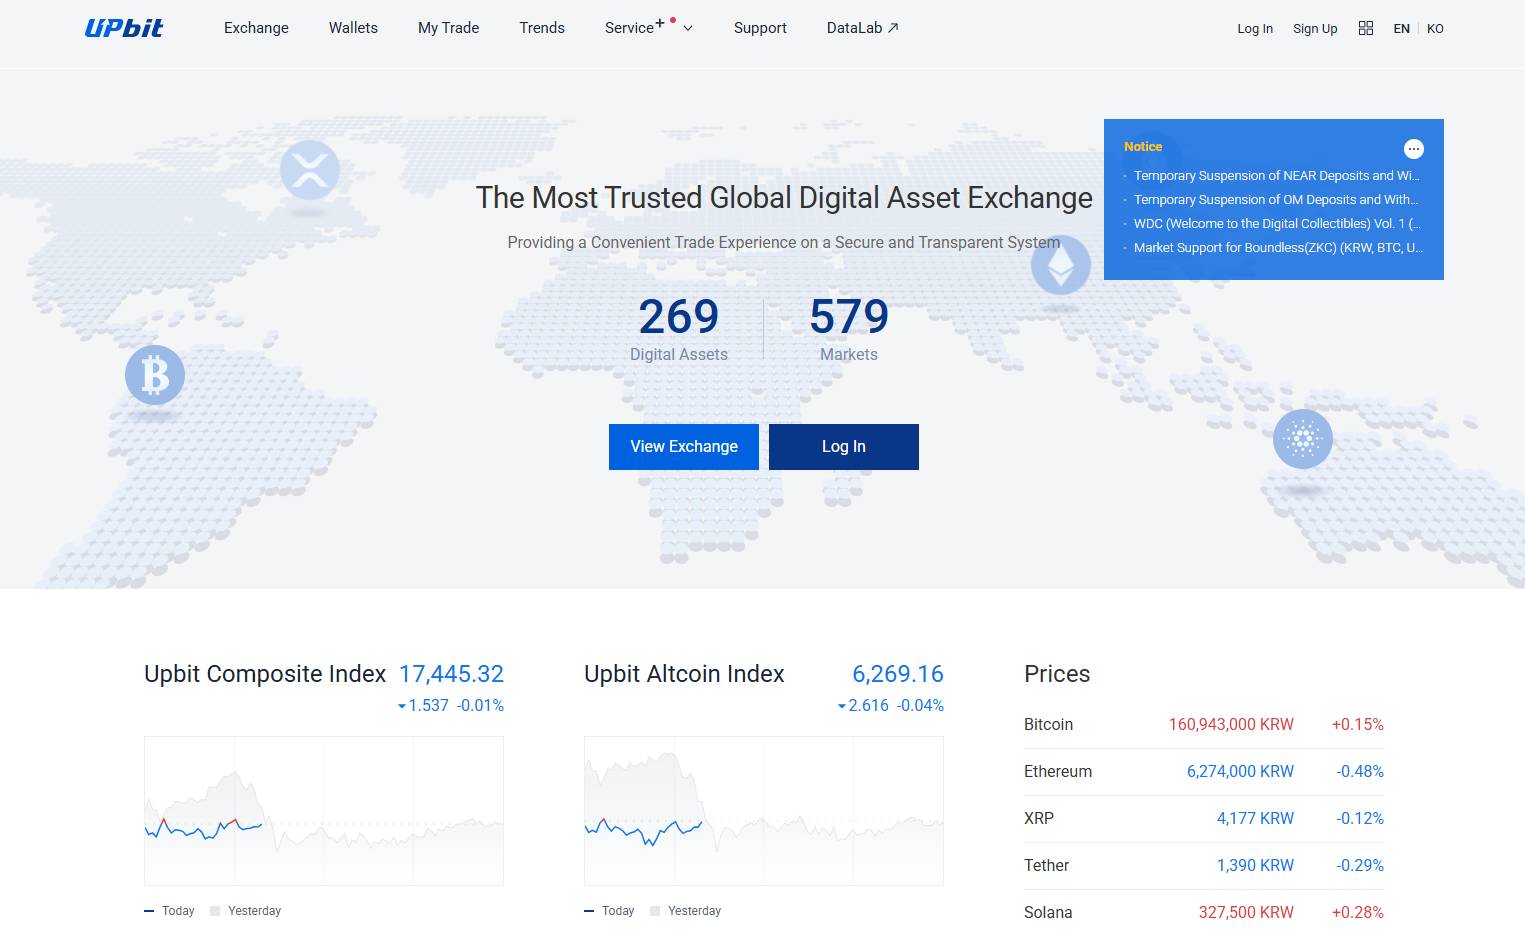
Task: Open the Exchange menu
Action: pyautogui.click(x=256, y=28)
